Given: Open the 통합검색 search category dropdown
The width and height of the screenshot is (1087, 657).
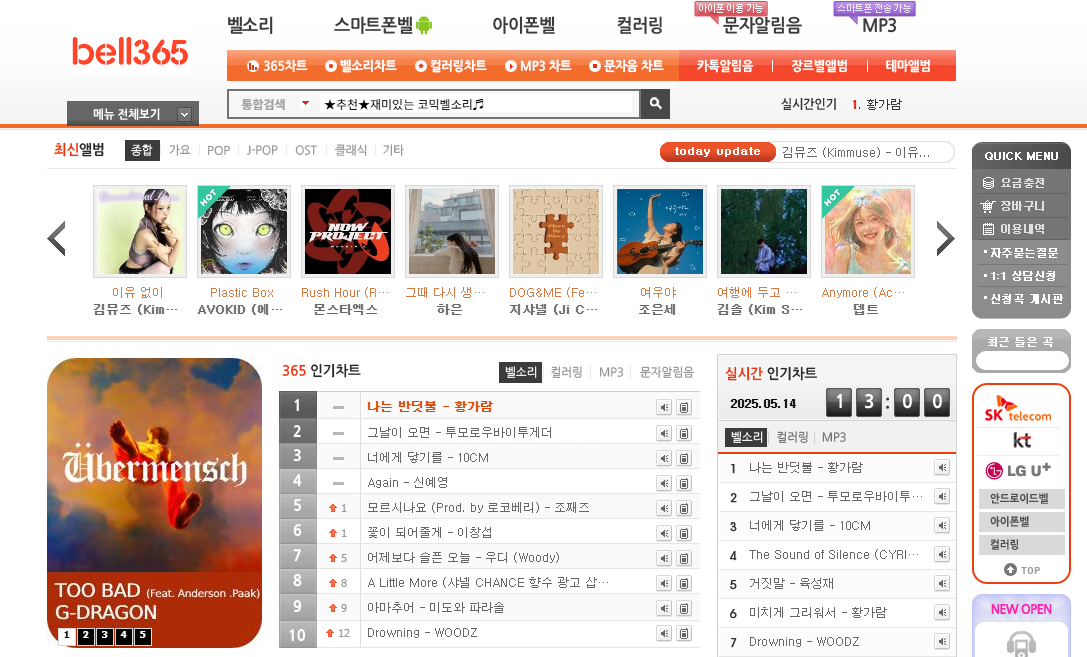Looking at the screenshot, I should [273, 104].
